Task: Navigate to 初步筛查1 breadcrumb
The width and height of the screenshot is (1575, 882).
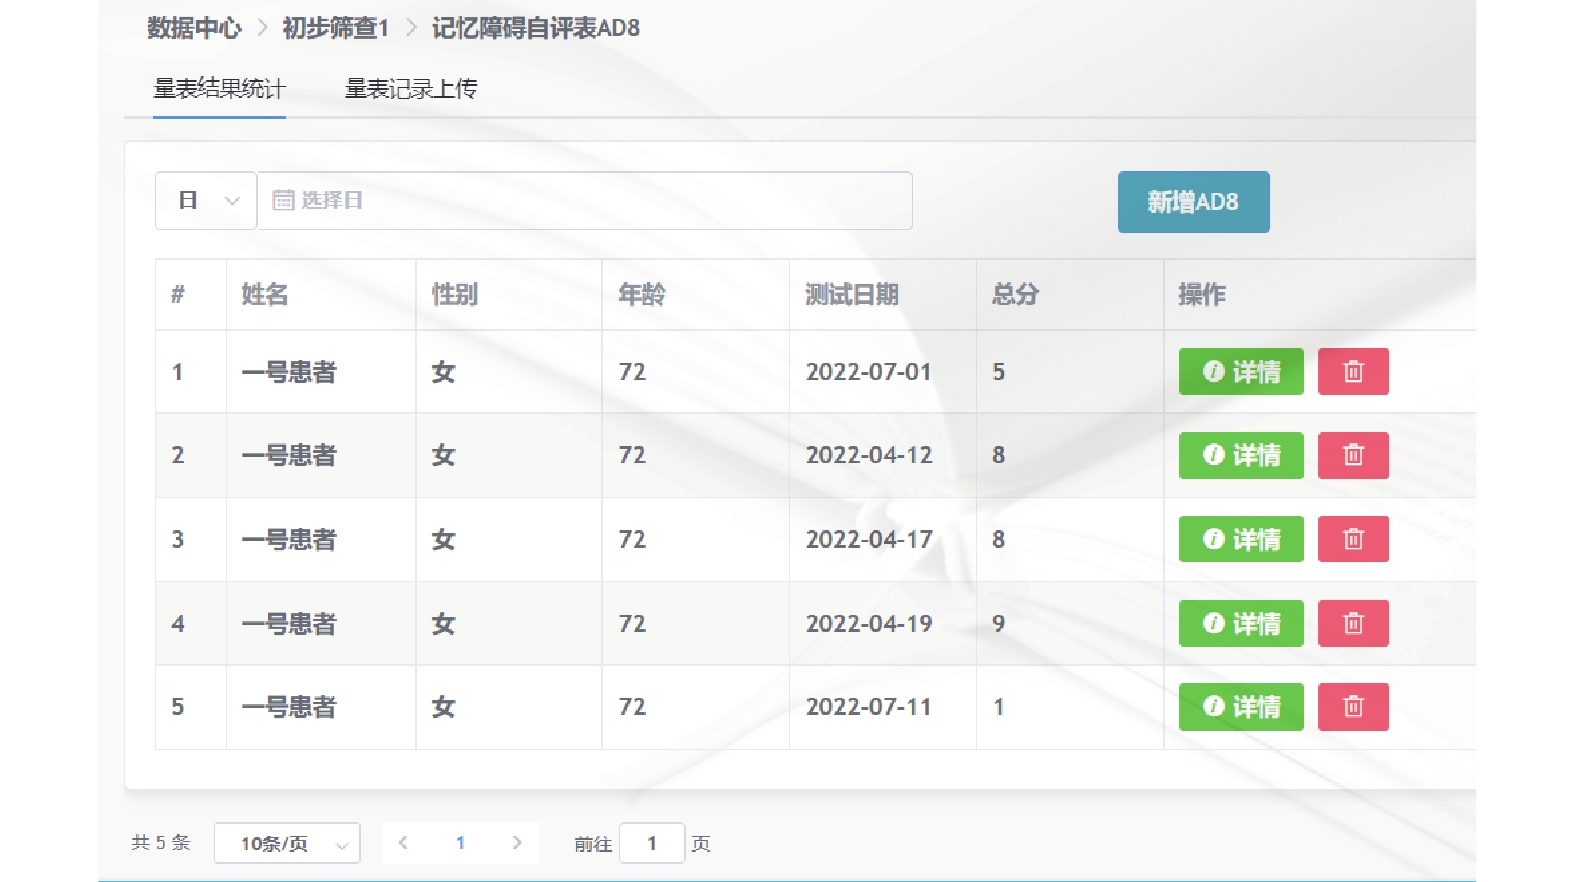Action: 335,28
